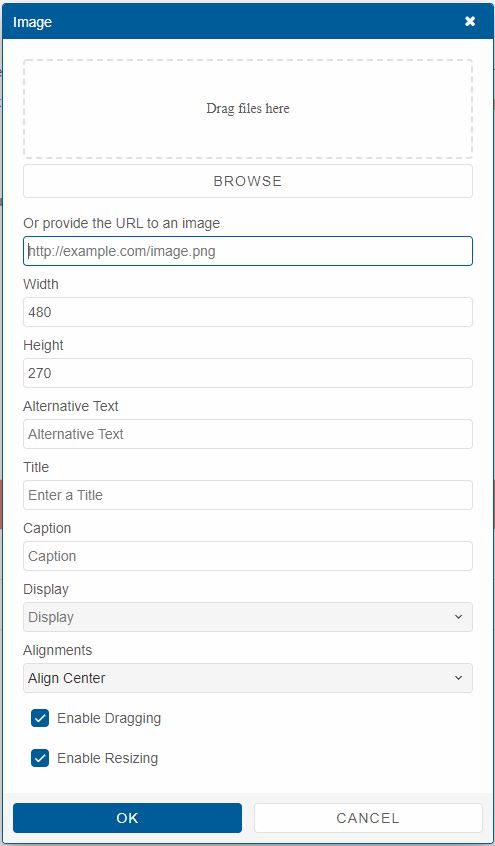Click the chevron arrow on the Display select
Image resolution: width=495 pixels, height=846 pixels.
point(458,617)
